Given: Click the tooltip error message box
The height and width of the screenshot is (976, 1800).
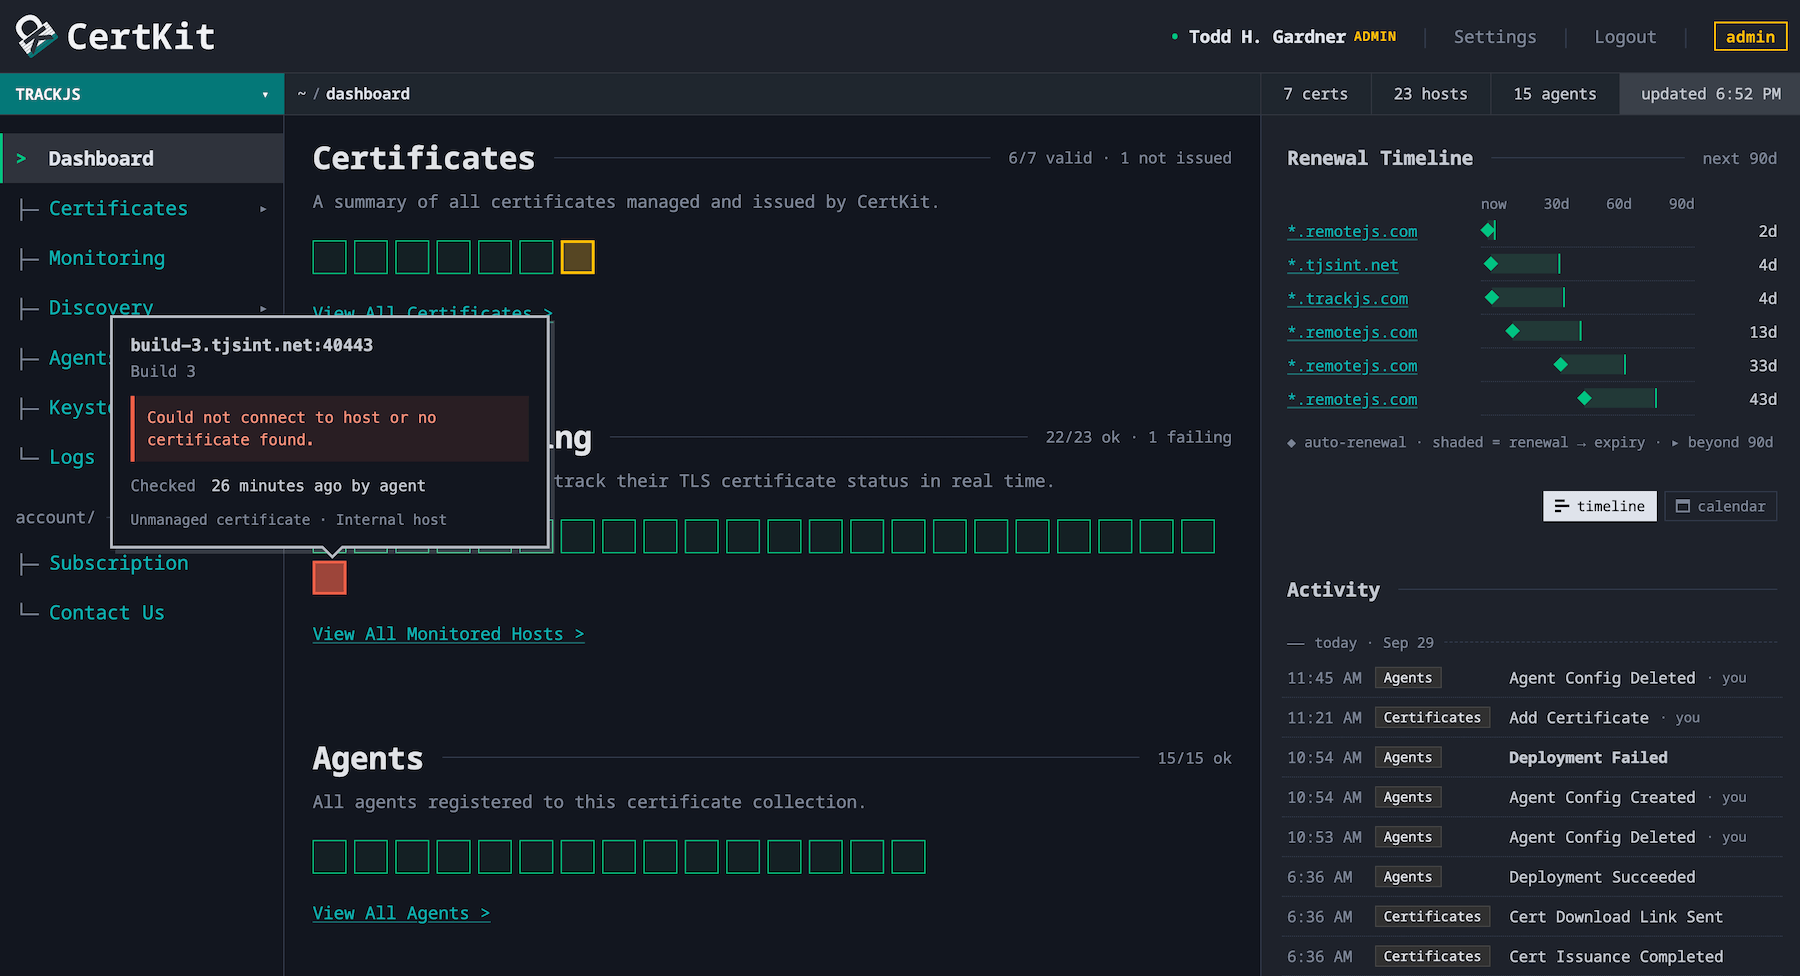Looking at the screenshot, I should [330, 429].
